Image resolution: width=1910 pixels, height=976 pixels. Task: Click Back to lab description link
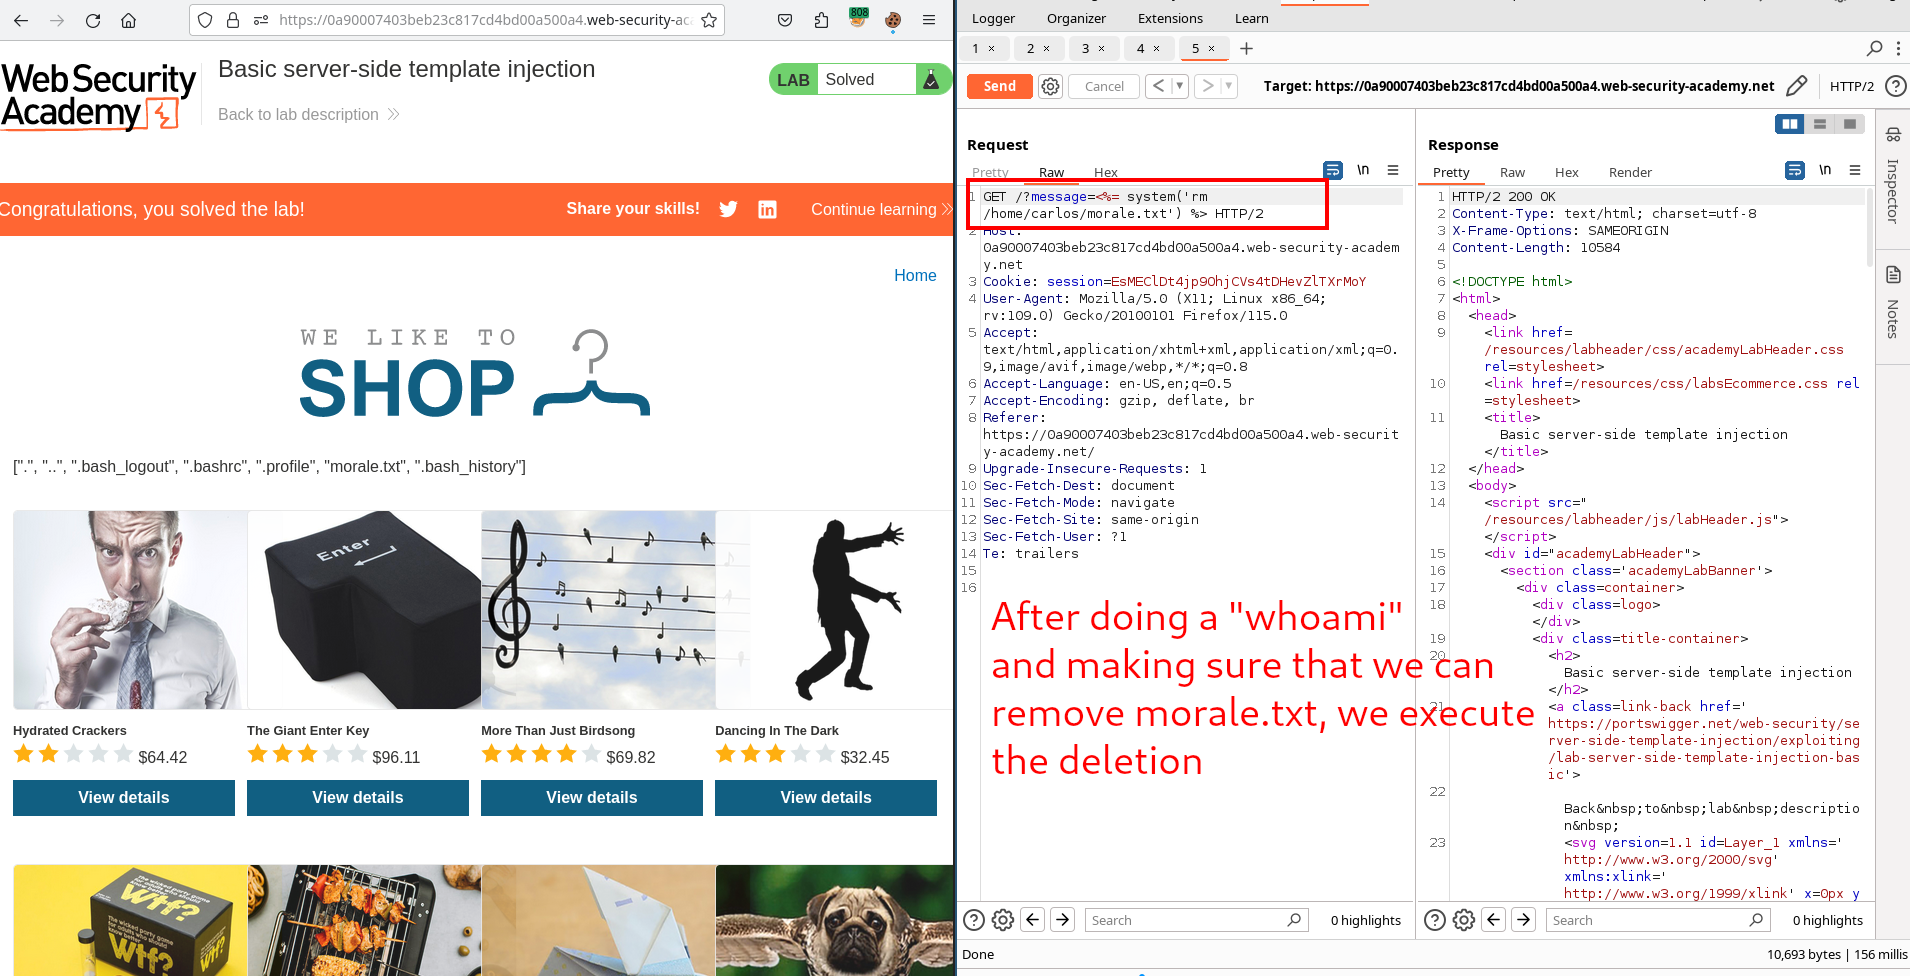308,114
